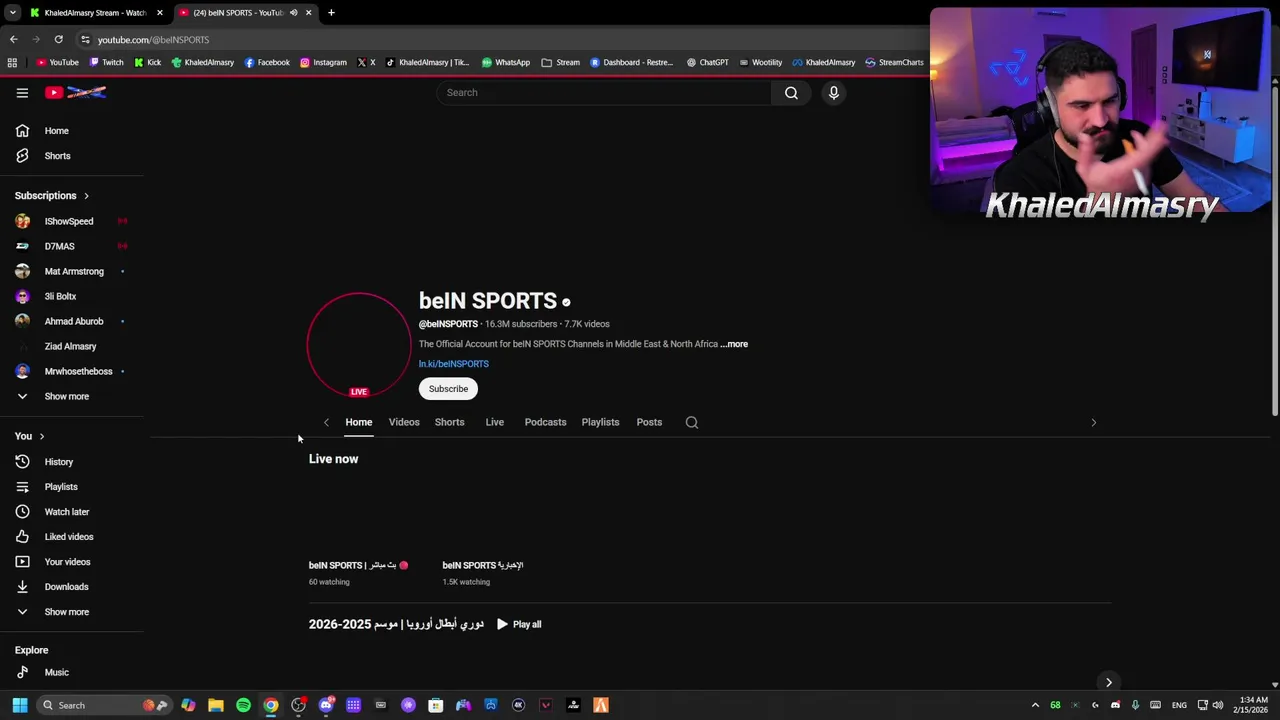The height and width of the screenshot is (720, 1280).
Task: Open the Kick bookmark
Action: coord(148,62)
